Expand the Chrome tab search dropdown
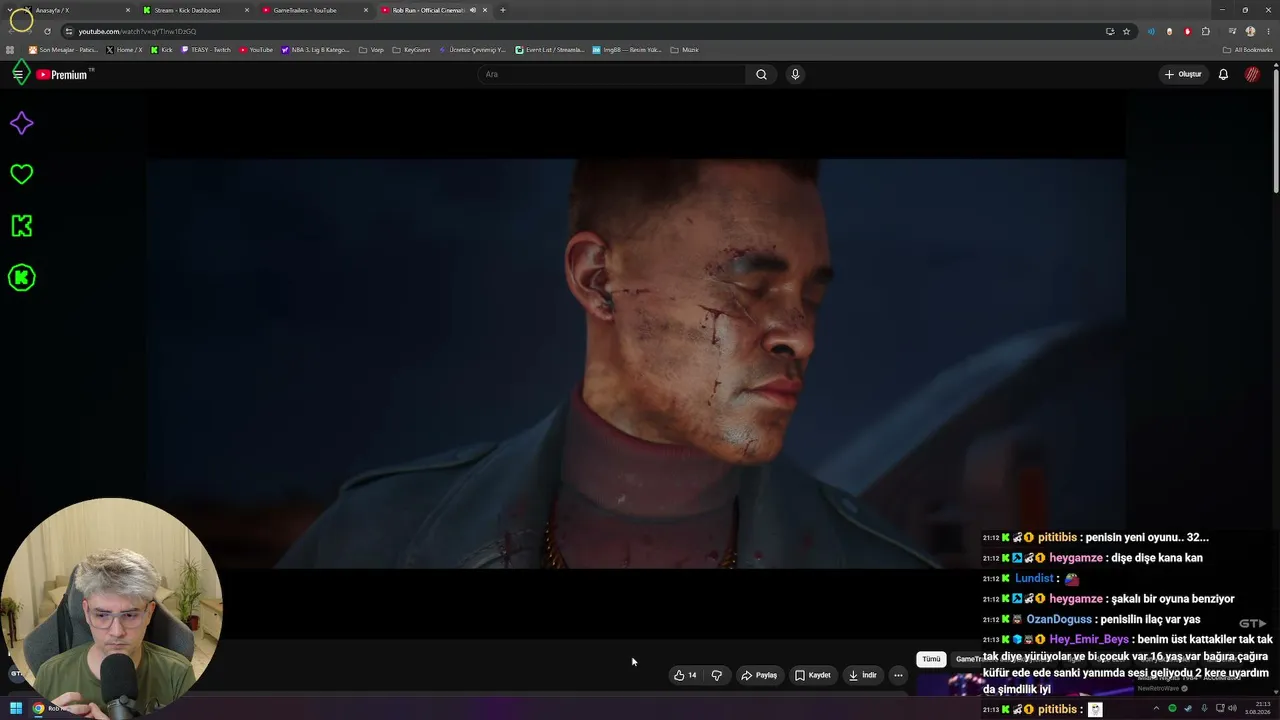This screenshot has height=720, width=1280. click(9, 10)
